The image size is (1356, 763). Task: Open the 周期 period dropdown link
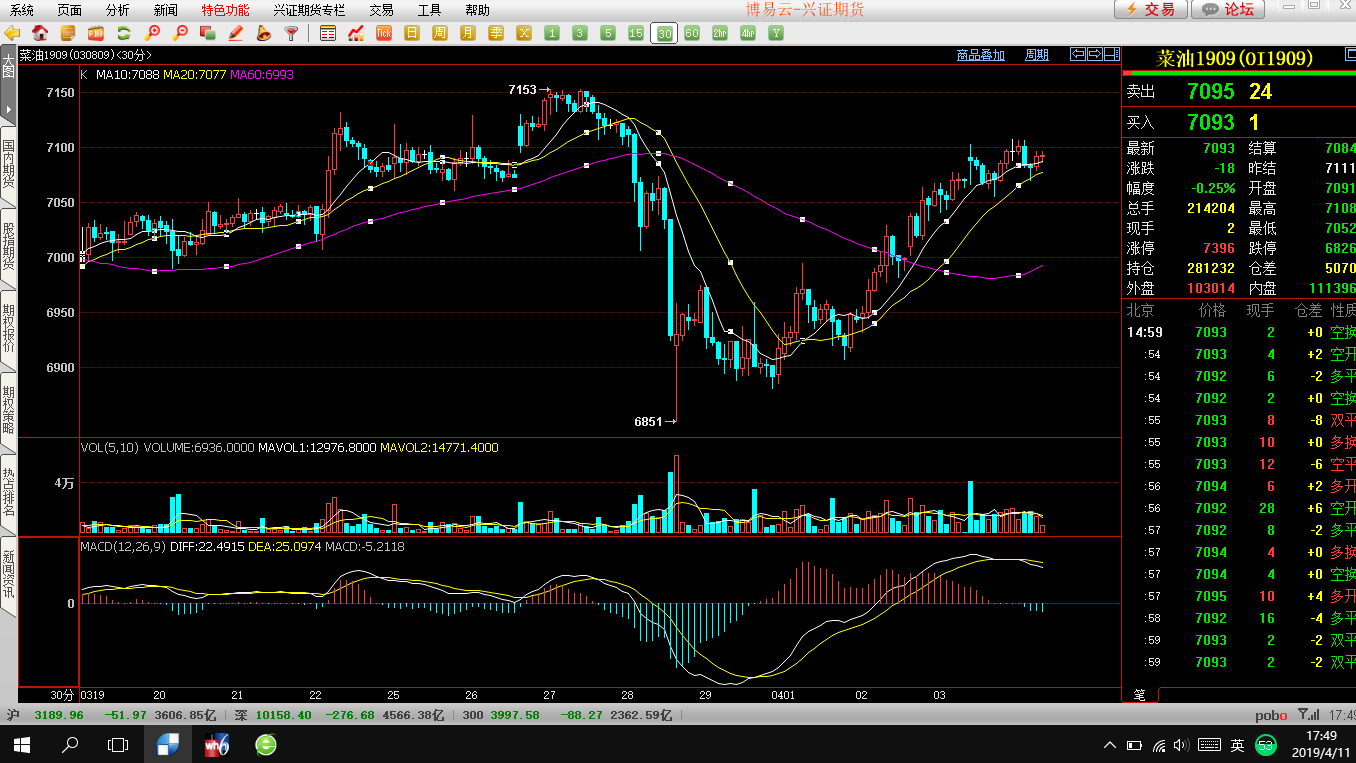pyautogui.click(x=1037, y=55)
